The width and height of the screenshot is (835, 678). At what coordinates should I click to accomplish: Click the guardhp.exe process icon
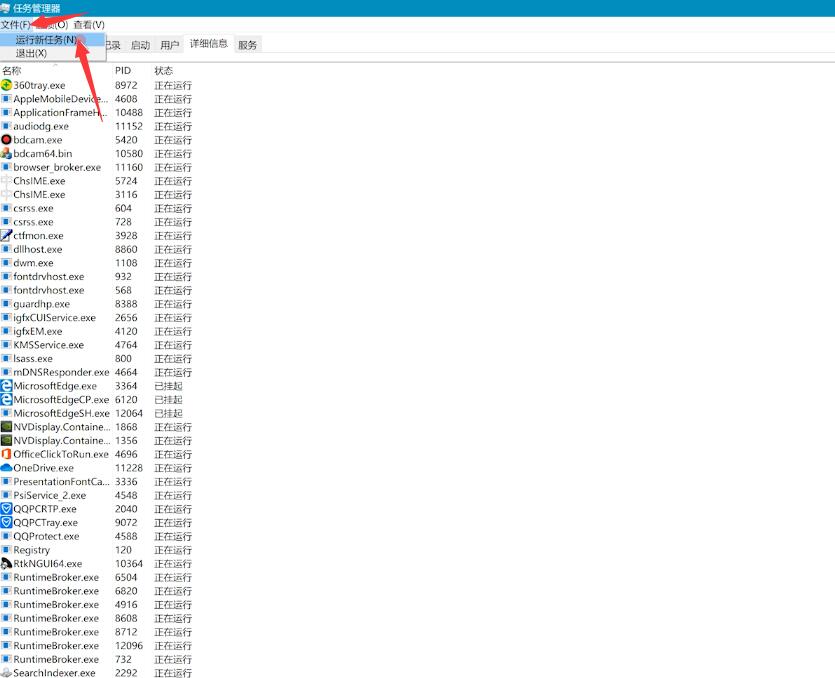click(x=6, y=304)
